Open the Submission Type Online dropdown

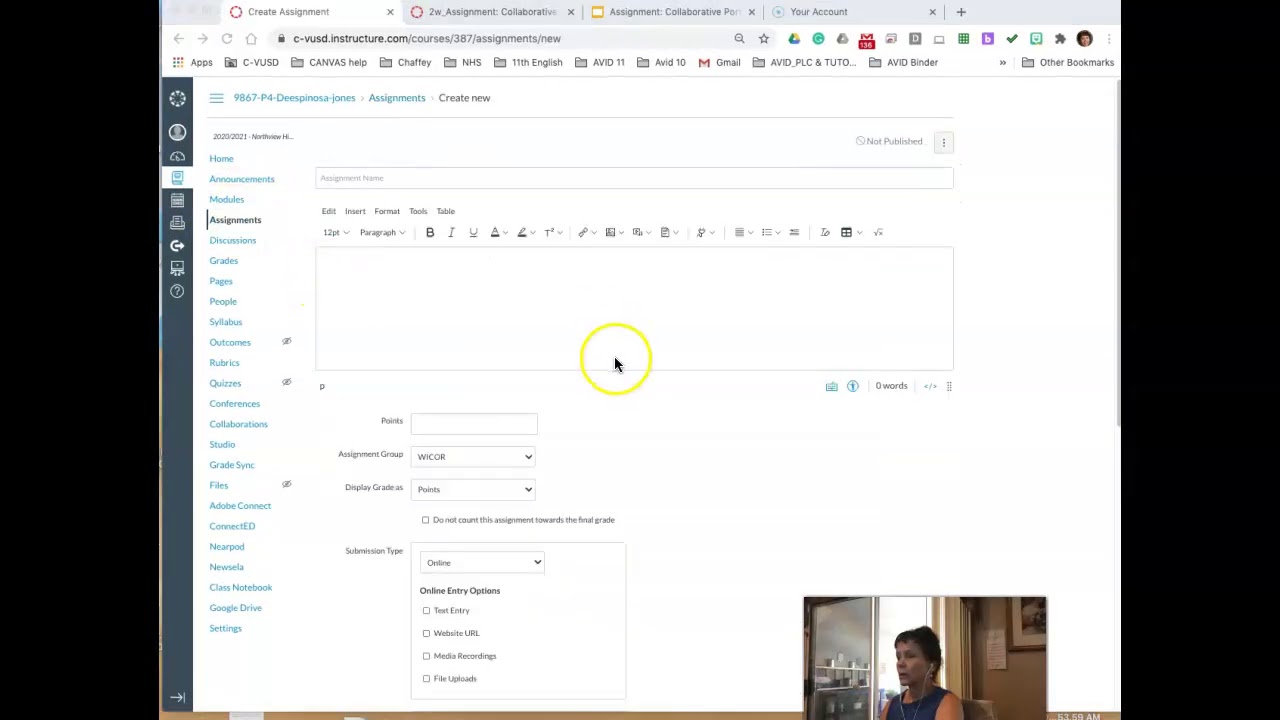tap(482, 563)
